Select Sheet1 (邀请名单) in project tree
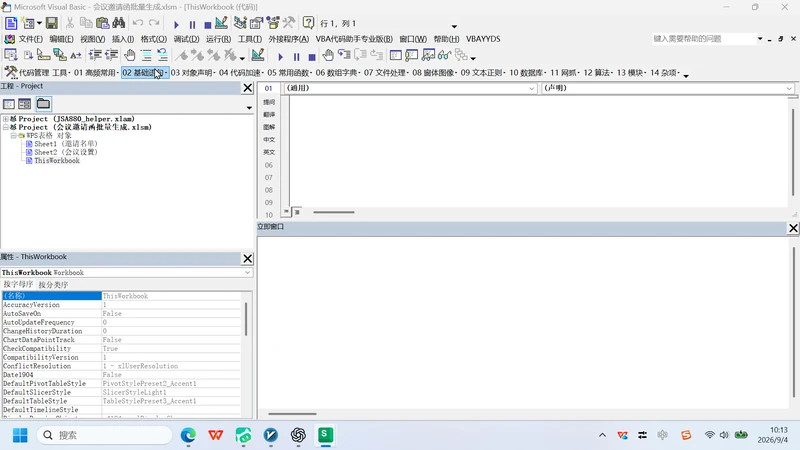 pos(65,144)
